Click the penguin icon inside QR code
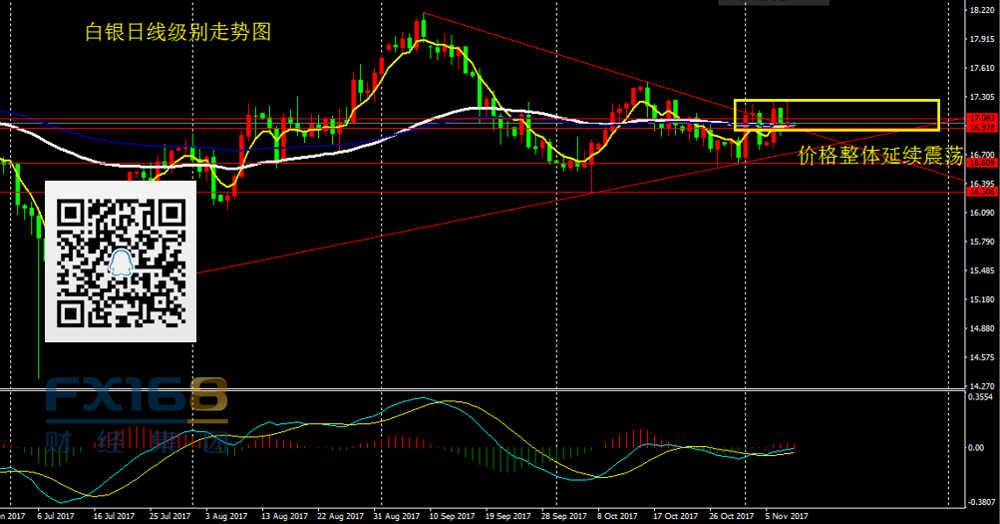Image resolution: width=1000 pixels, height=524 pixels. pyautogui.click(x=121, y=264)
